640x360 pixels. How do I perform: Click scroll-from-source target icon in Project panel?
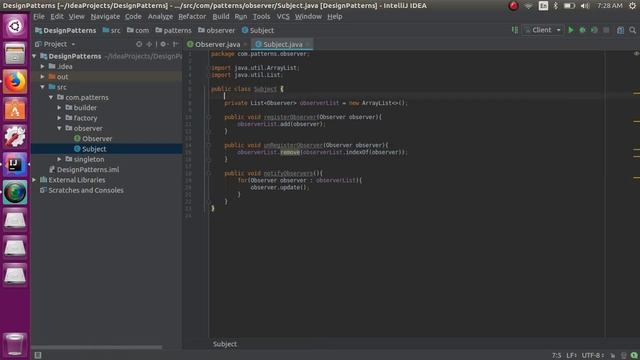139,44
